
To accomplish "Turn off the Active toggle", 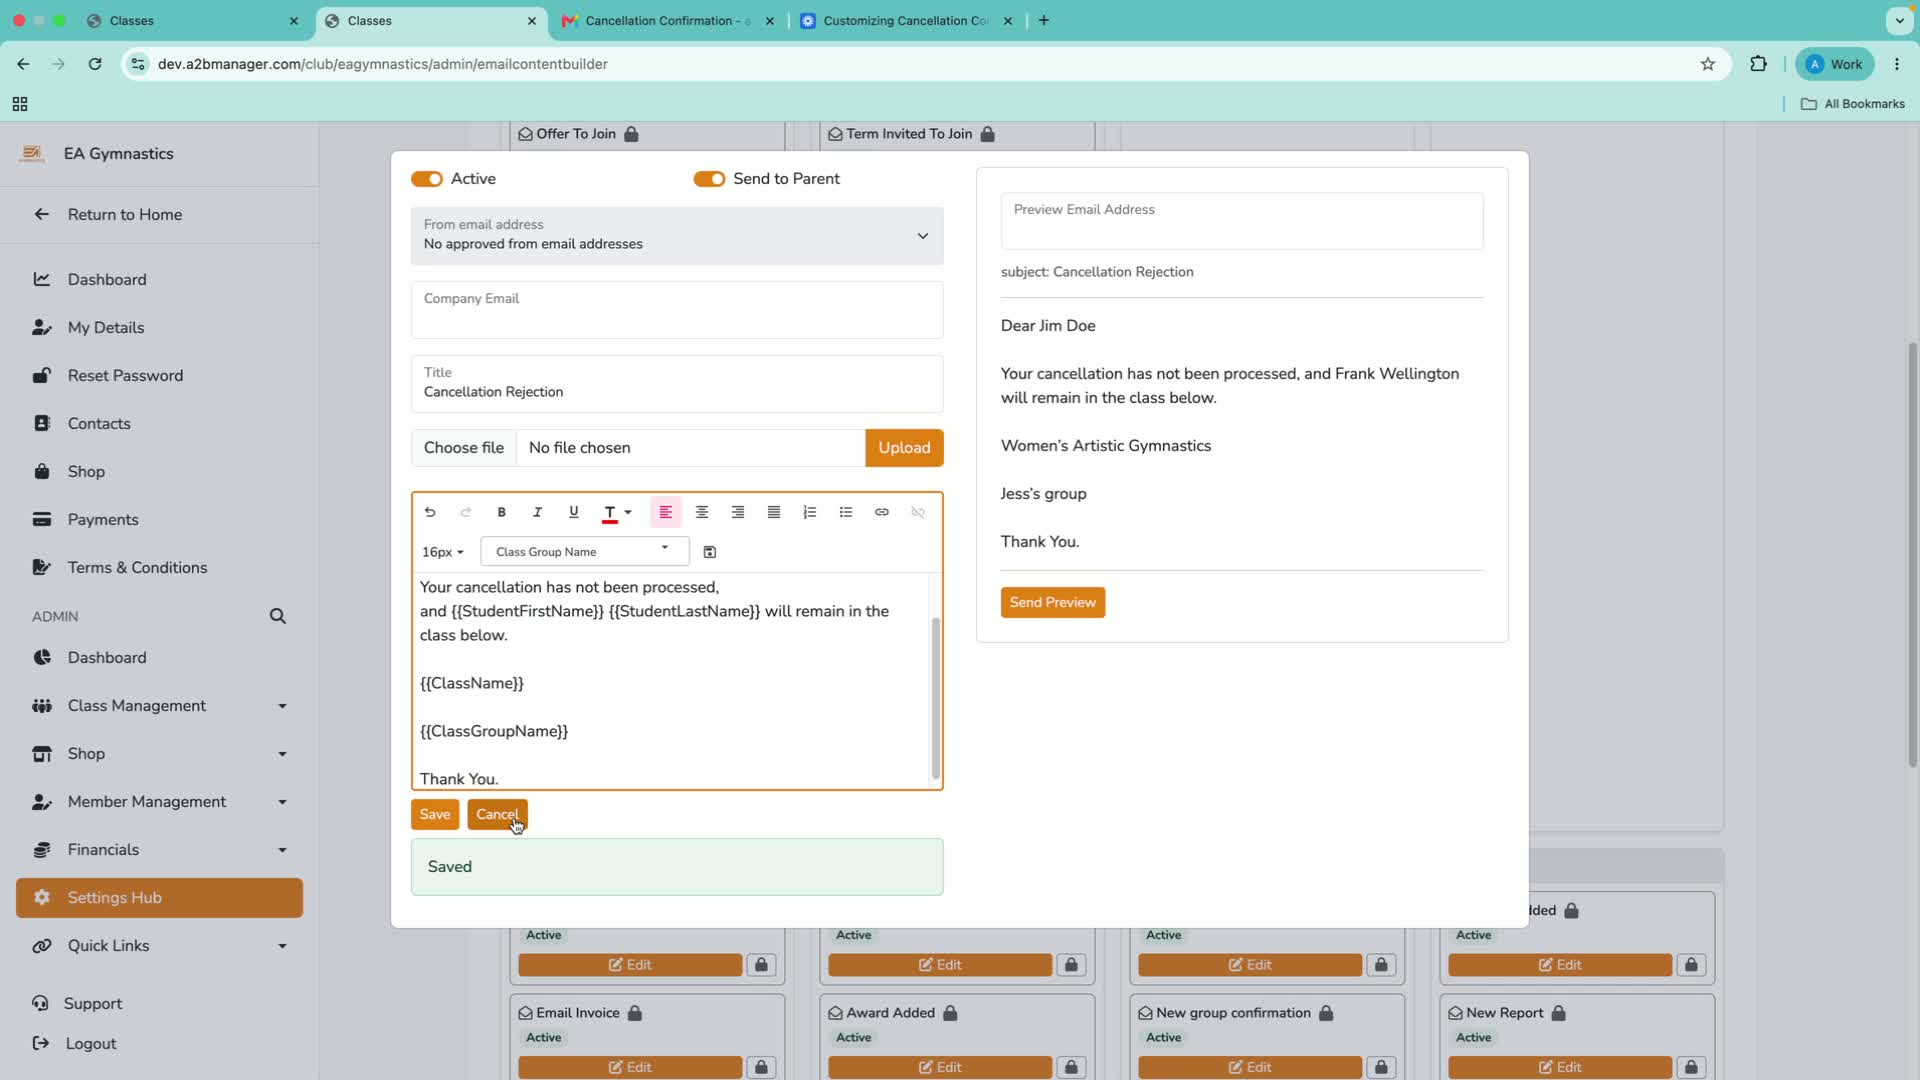I will 427,179.
